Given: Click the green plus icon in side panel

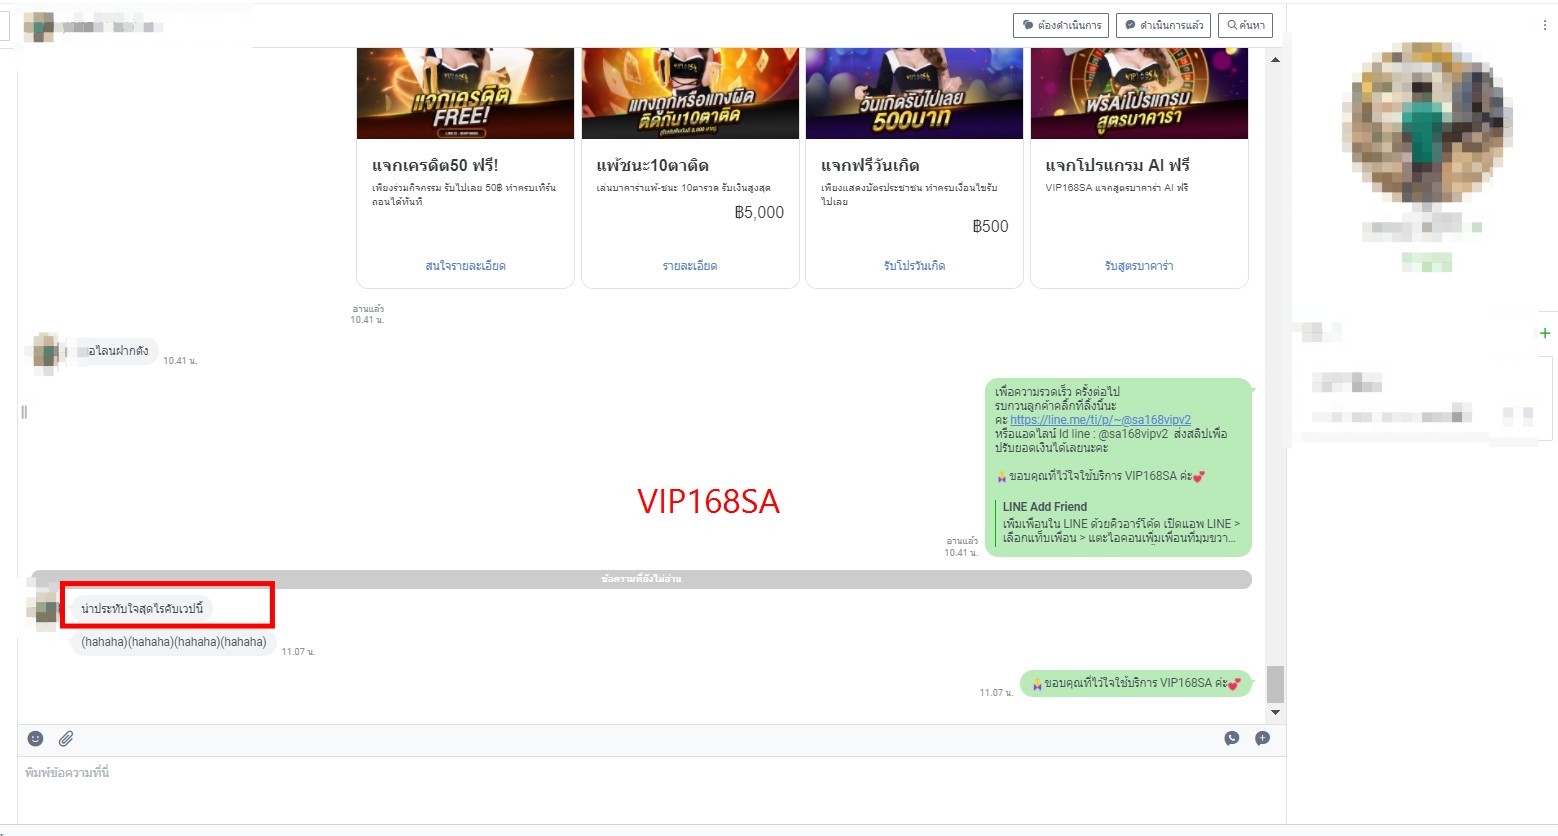Looking at the screenshot, I should point(1545,333).
